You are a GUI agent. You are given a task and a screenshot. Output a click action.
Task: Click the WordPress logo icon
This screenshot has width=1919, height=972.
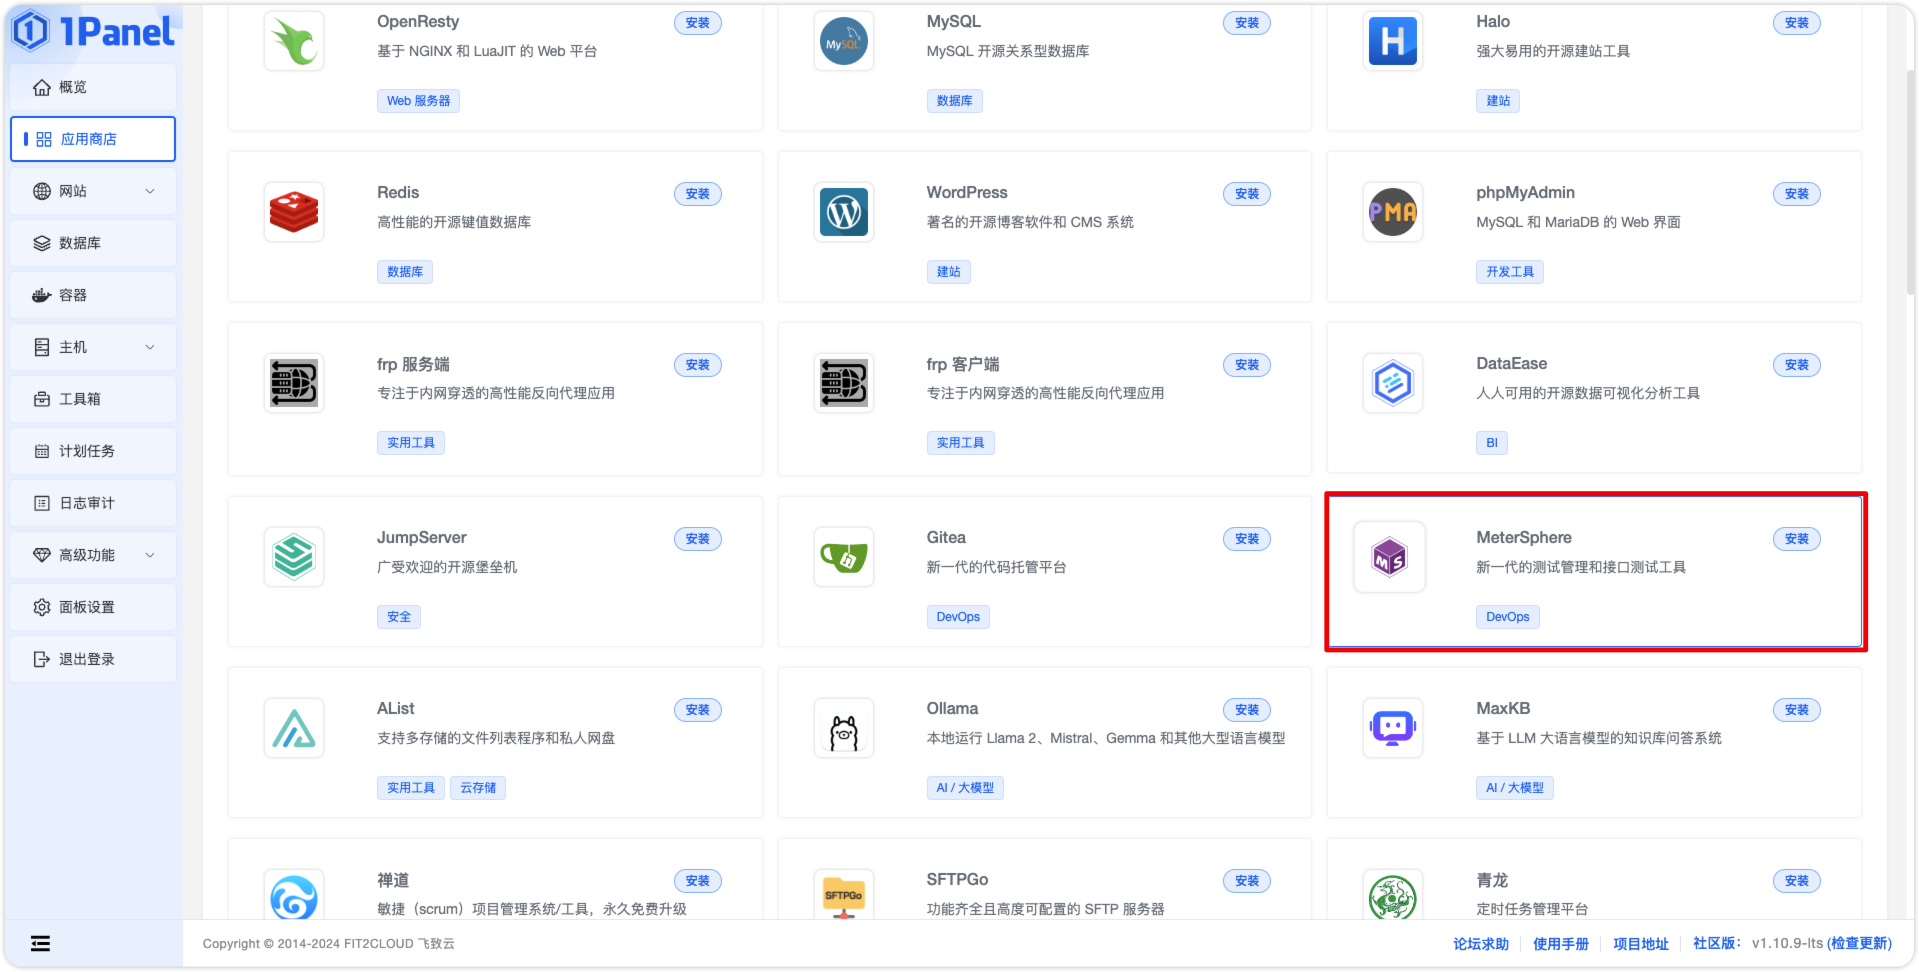tap(844, 212)
